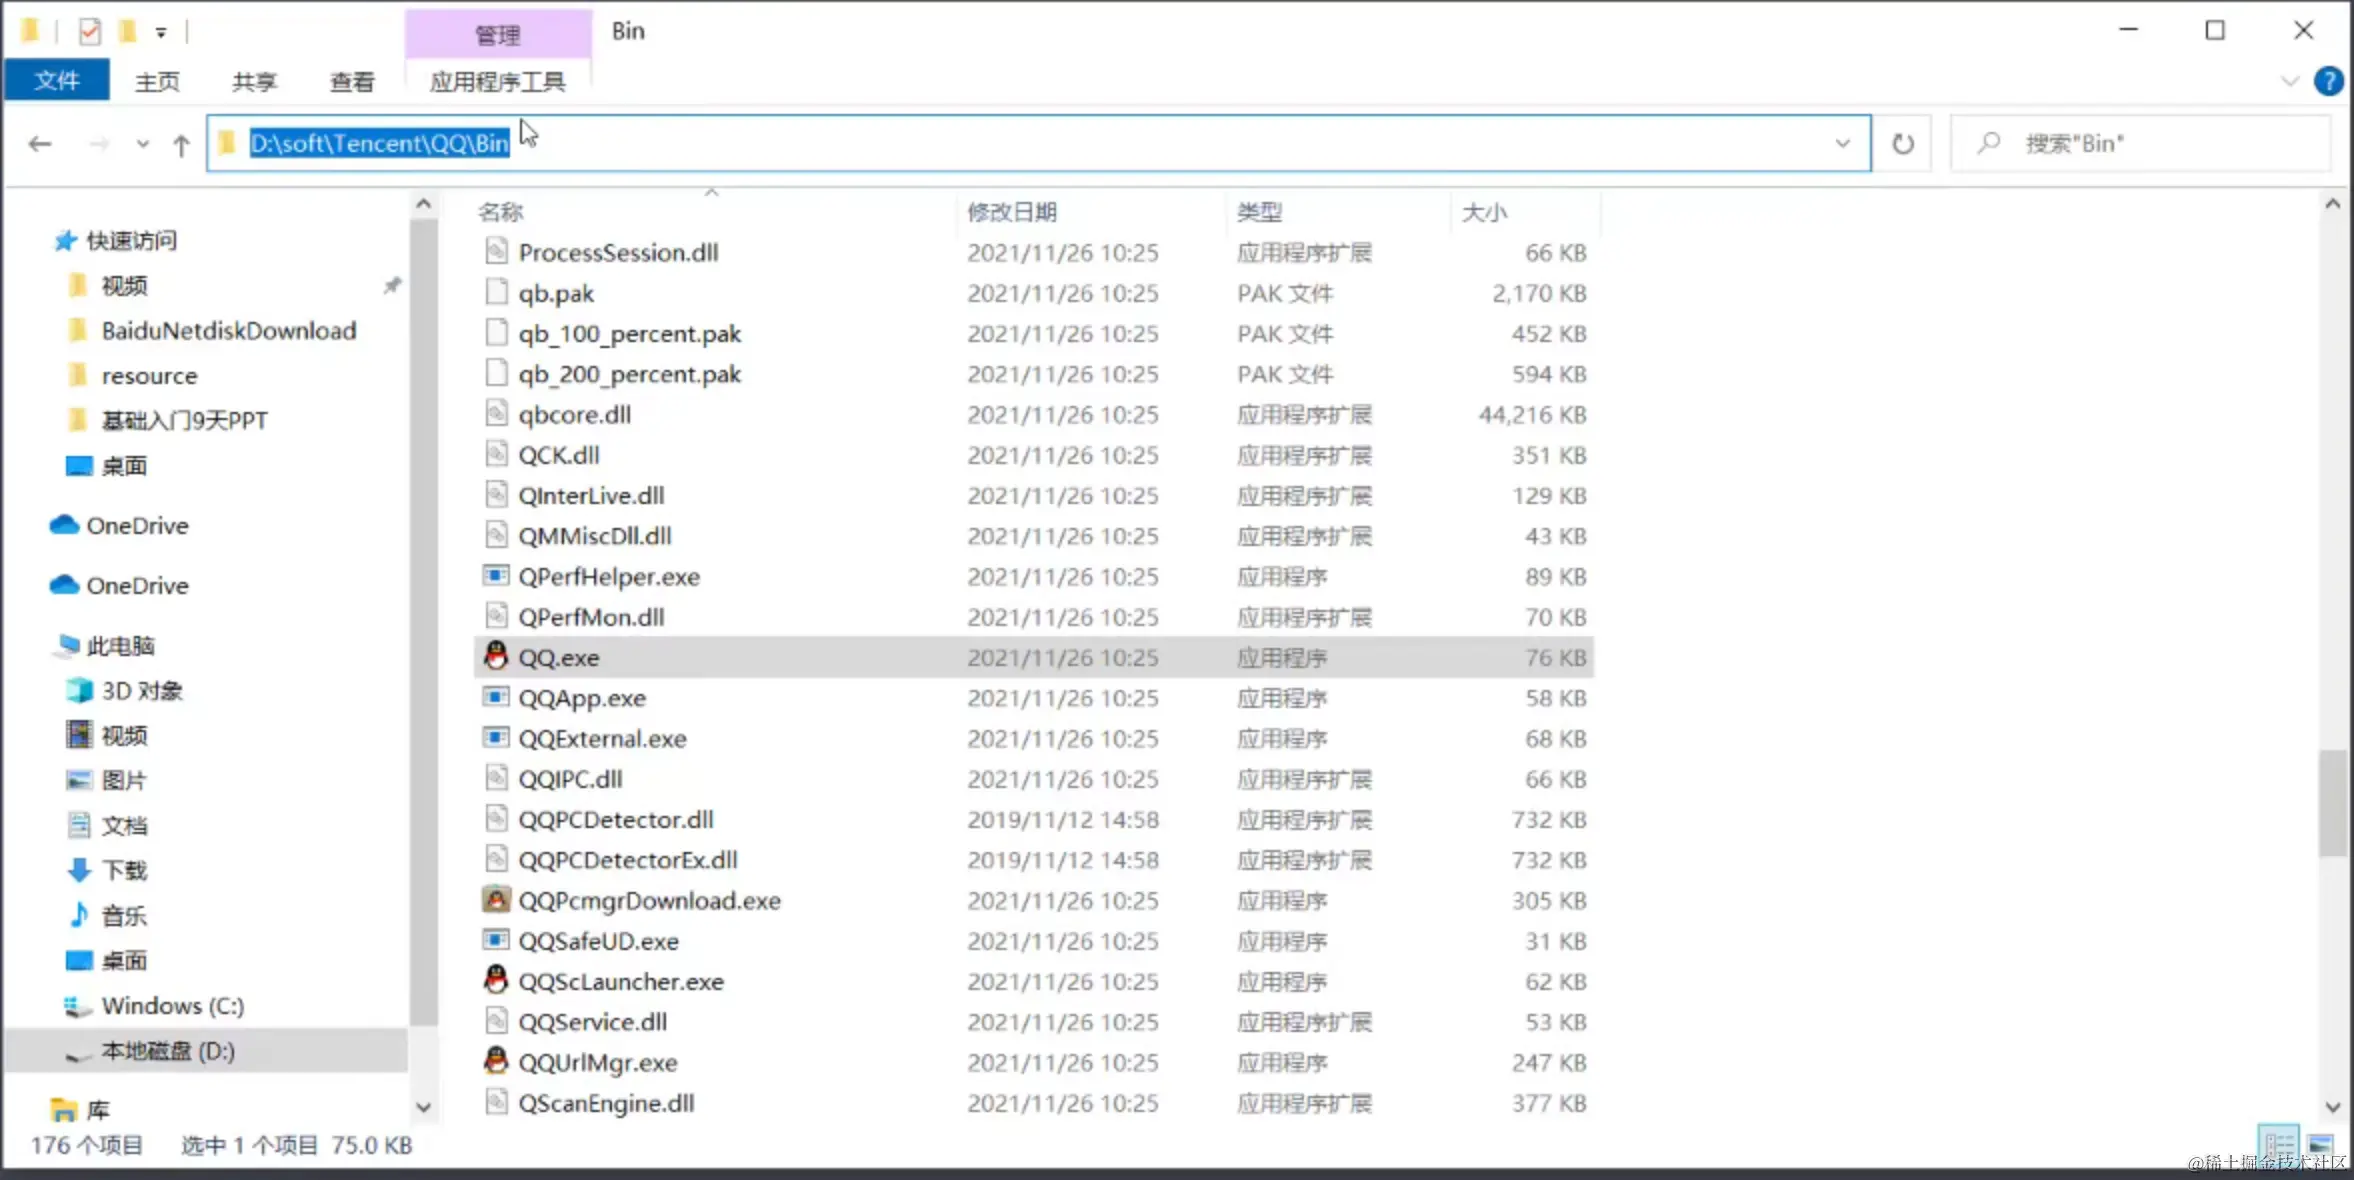Switch to details view in status bar
The width and height of the screenshot is (2354, 1180).
click(2279, 1143)
